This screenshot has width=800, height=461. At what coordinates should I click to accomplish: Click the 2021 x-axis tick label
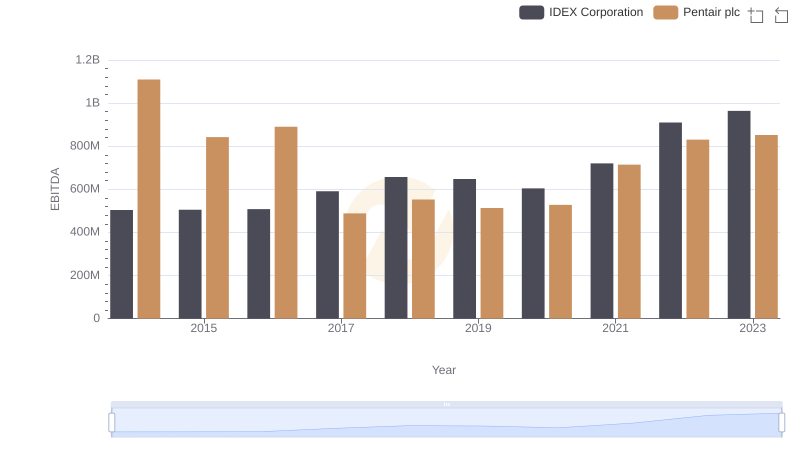click(x=615, y=328)
